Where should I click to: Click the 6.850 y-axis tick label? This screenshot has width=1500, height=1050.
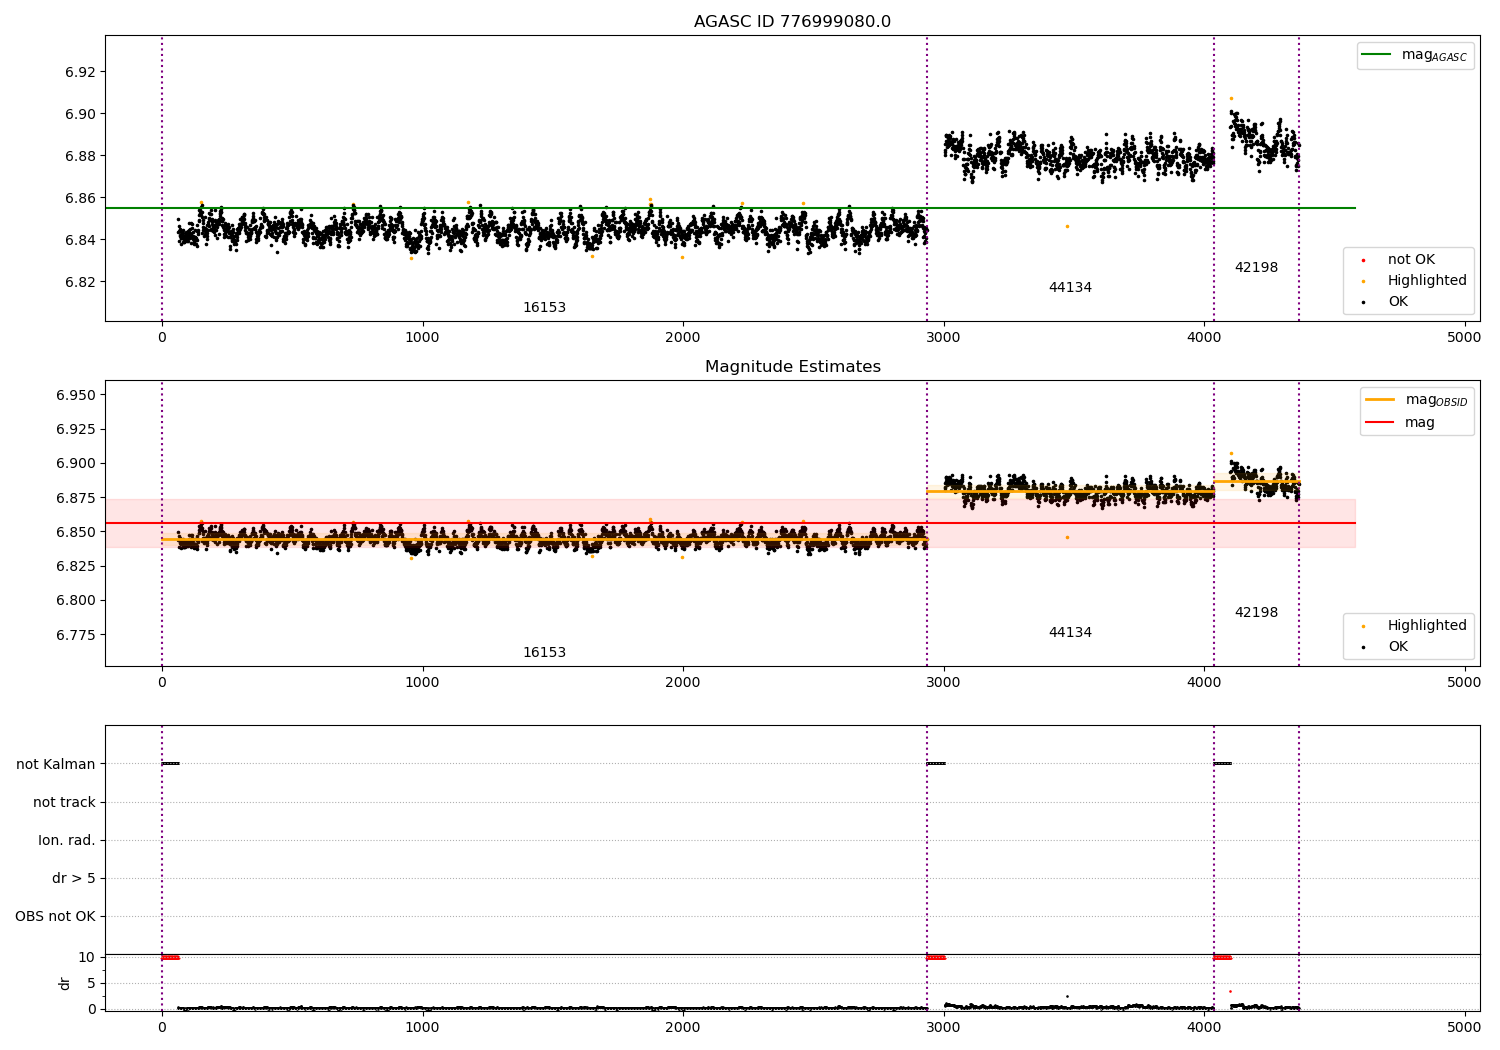click(x=77, y=532)
